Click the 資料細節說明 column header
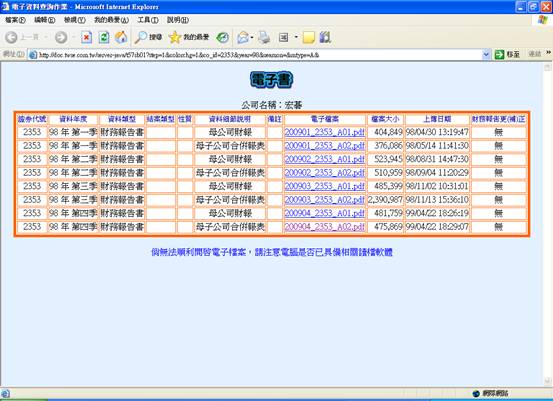 tap(230, 119)
